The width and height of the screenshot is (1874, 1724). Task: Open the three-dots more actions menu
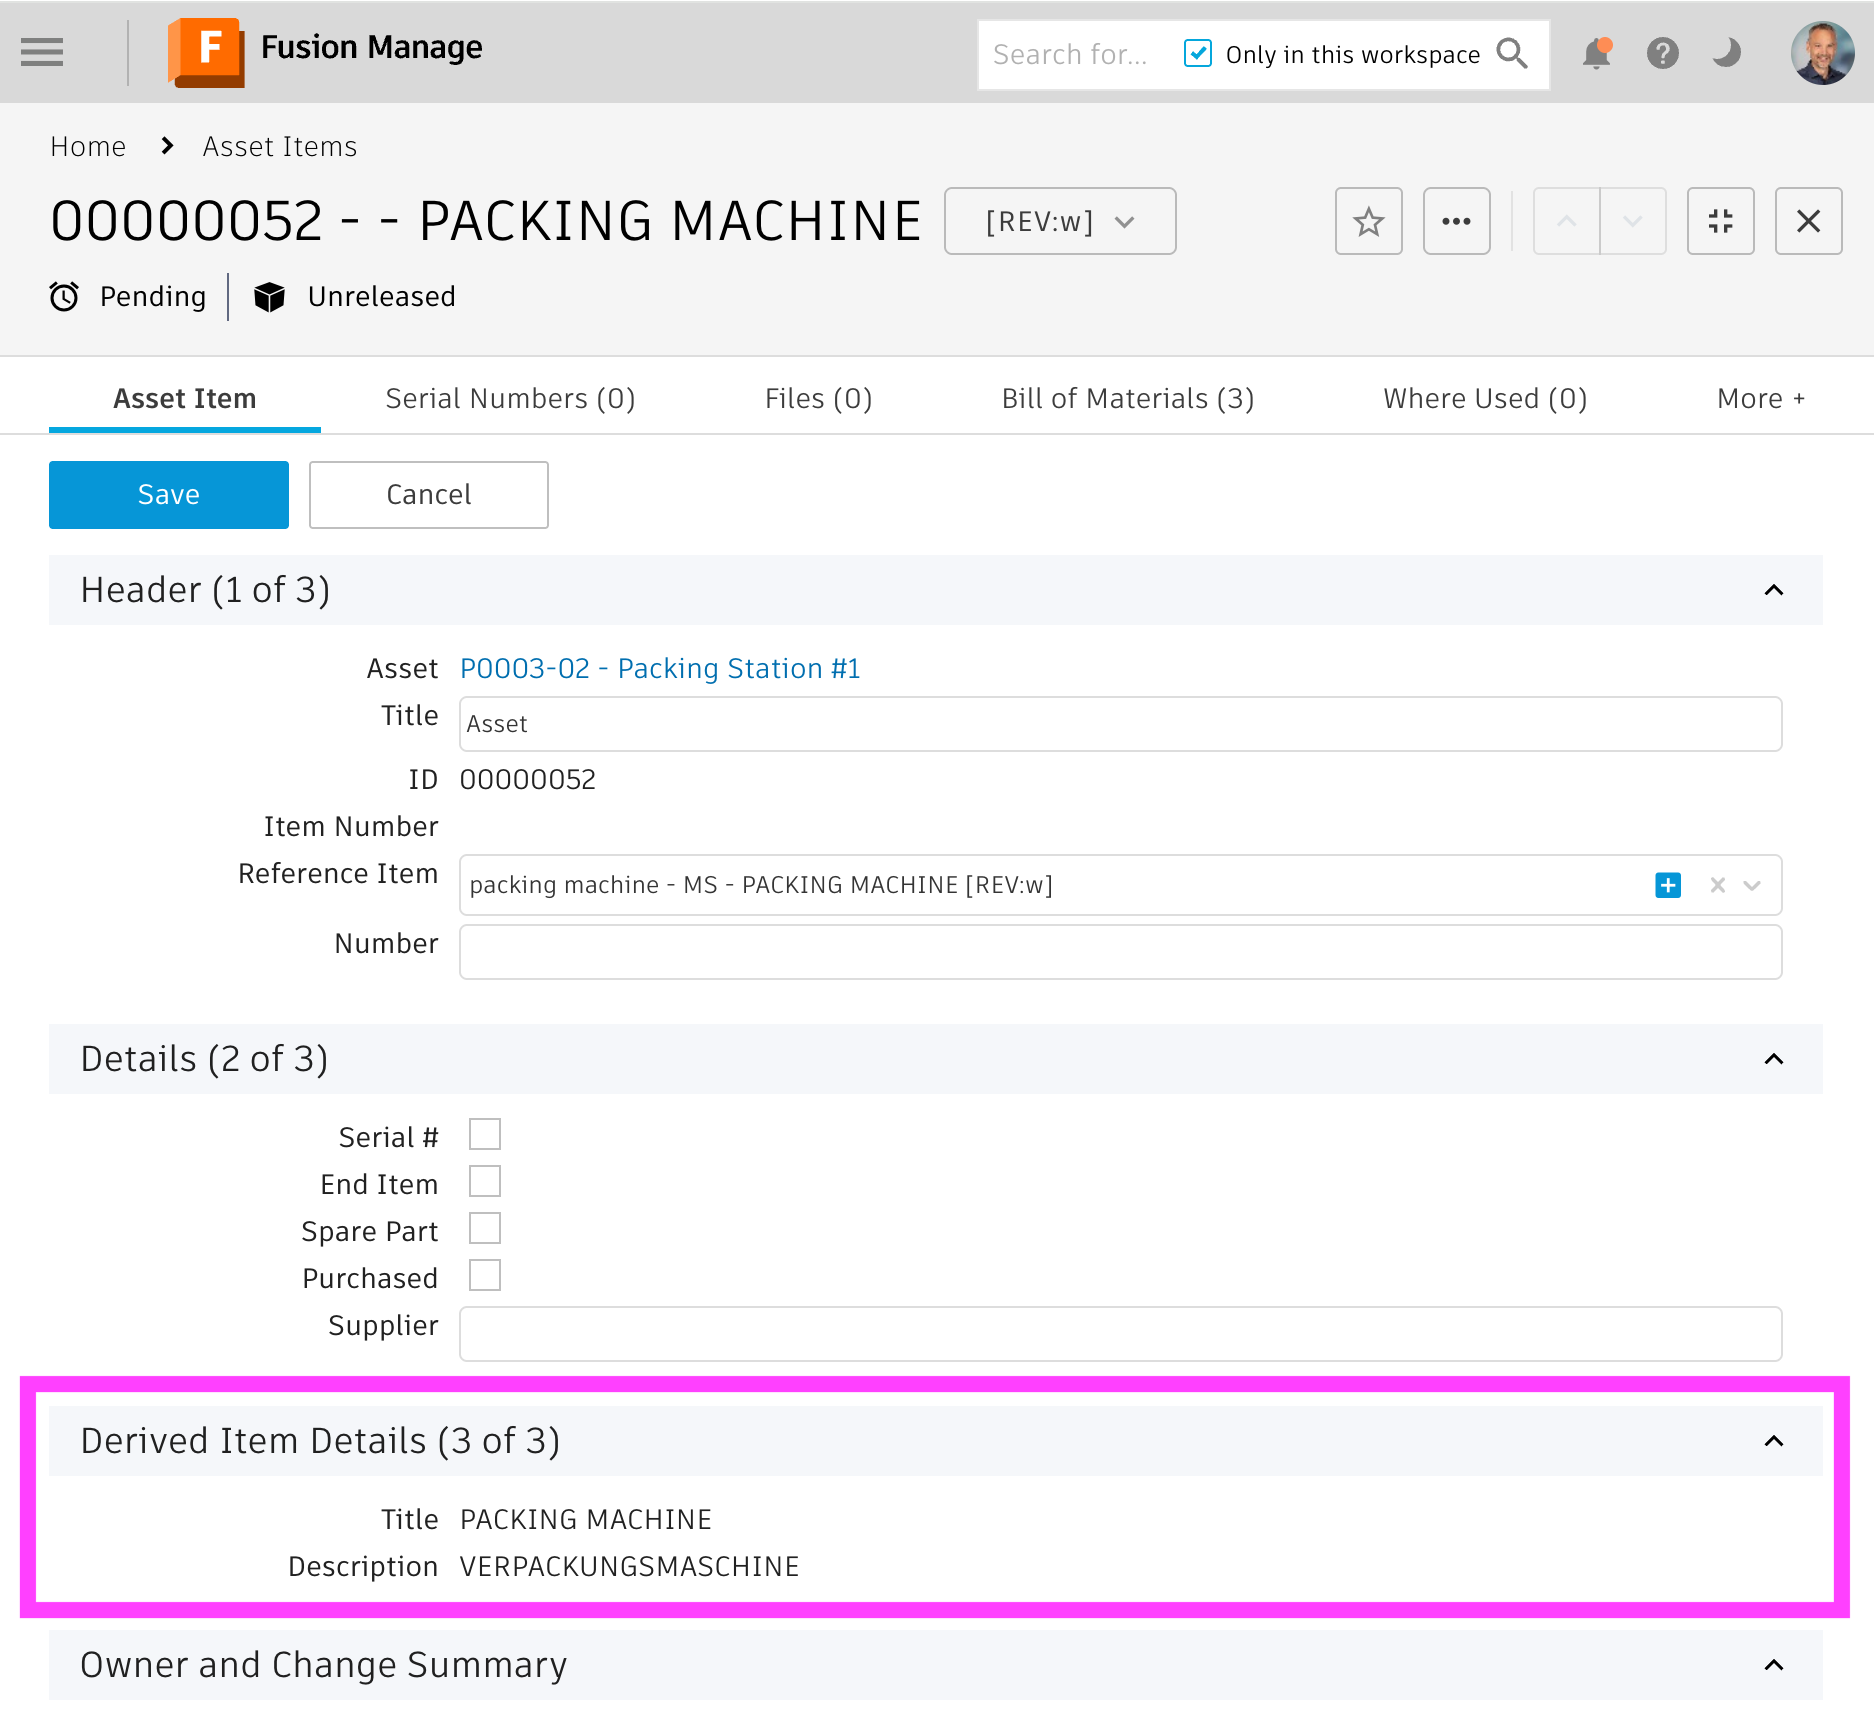tap(1456, 221)
